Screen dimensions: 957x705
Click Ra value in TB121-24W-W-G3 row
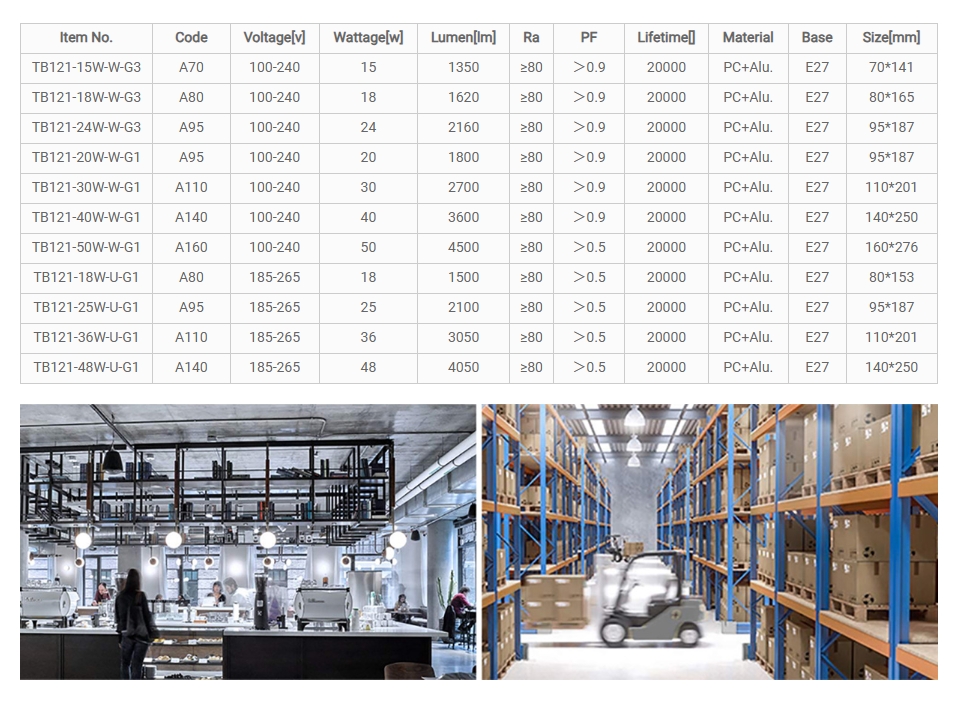pyautogui.click(x=531, y=128)
